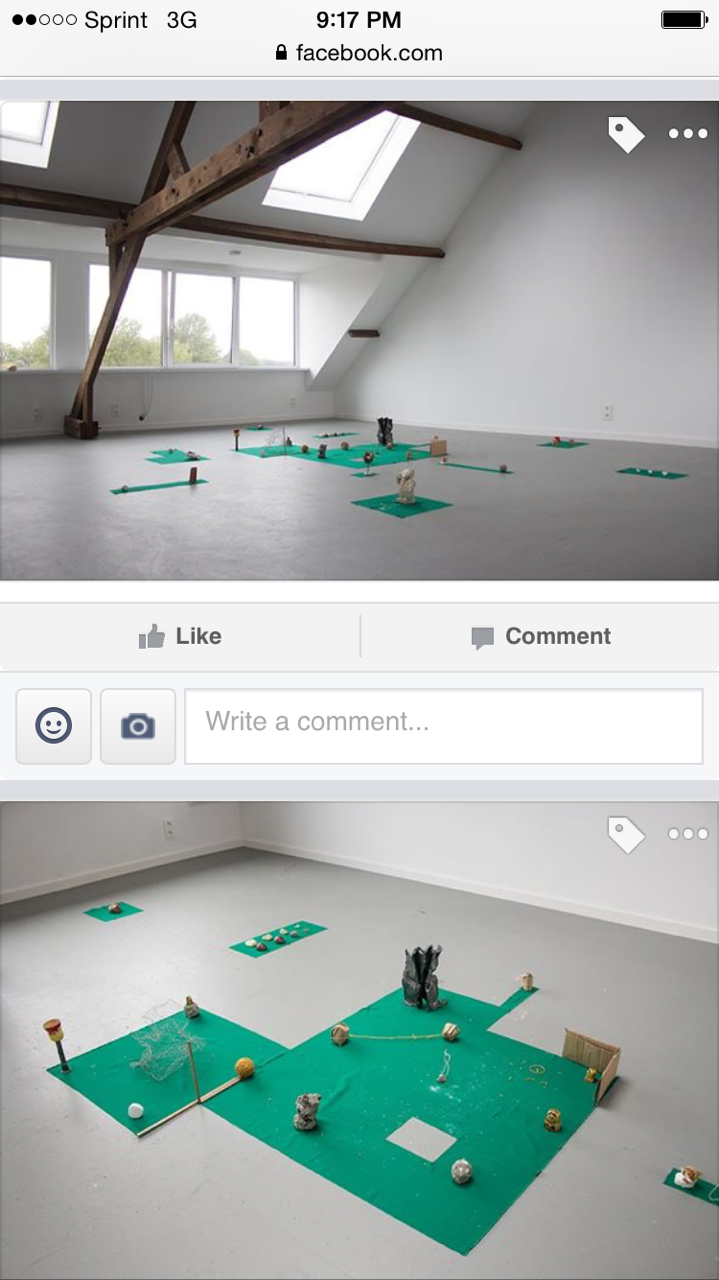Tap the facebook.com address bar
The height and width of the screenshot is (1280, 719).
(359, 53)
